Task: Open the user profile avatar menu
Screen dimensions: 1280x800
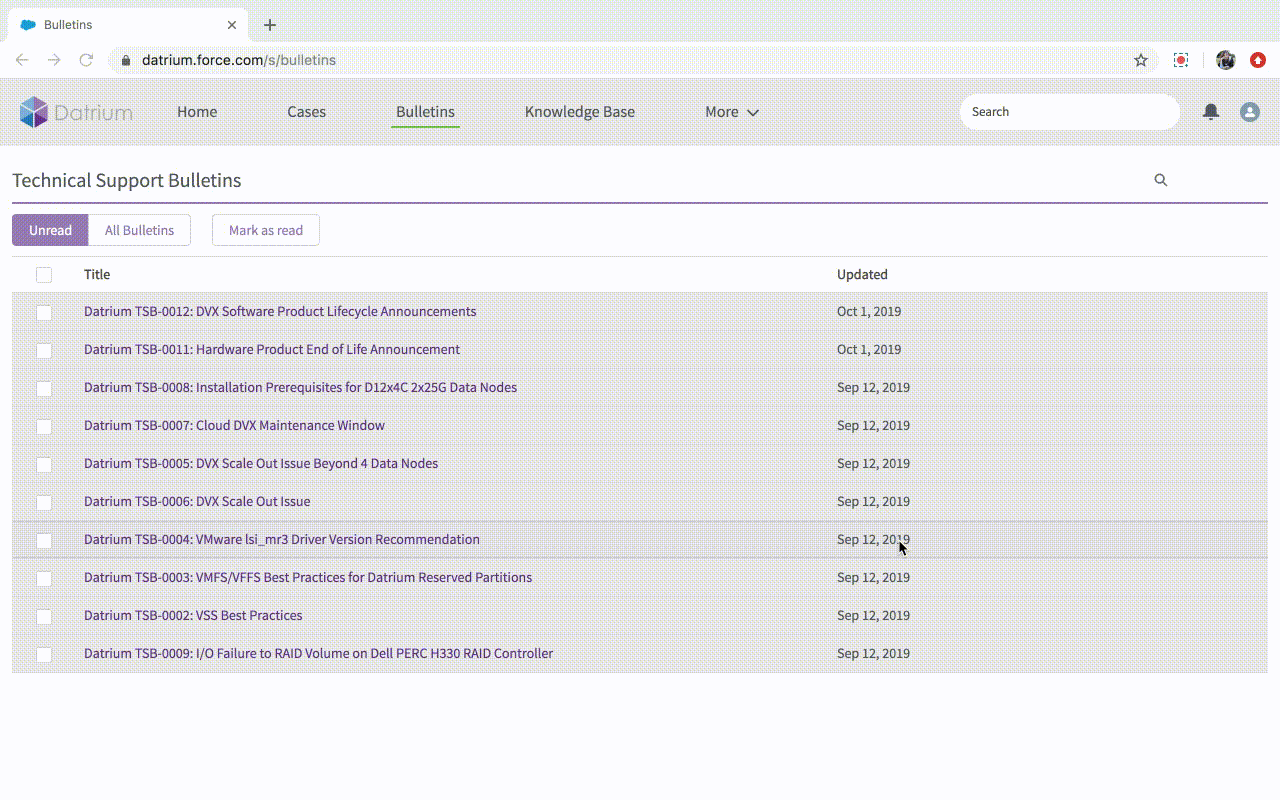Action: pyautogui.click(x=1250, y=112)
